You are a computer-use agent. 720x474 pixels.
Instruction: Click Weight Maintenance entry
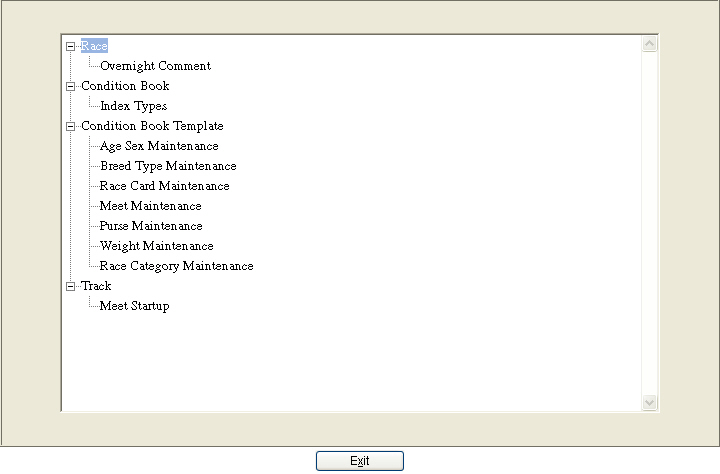156,246
